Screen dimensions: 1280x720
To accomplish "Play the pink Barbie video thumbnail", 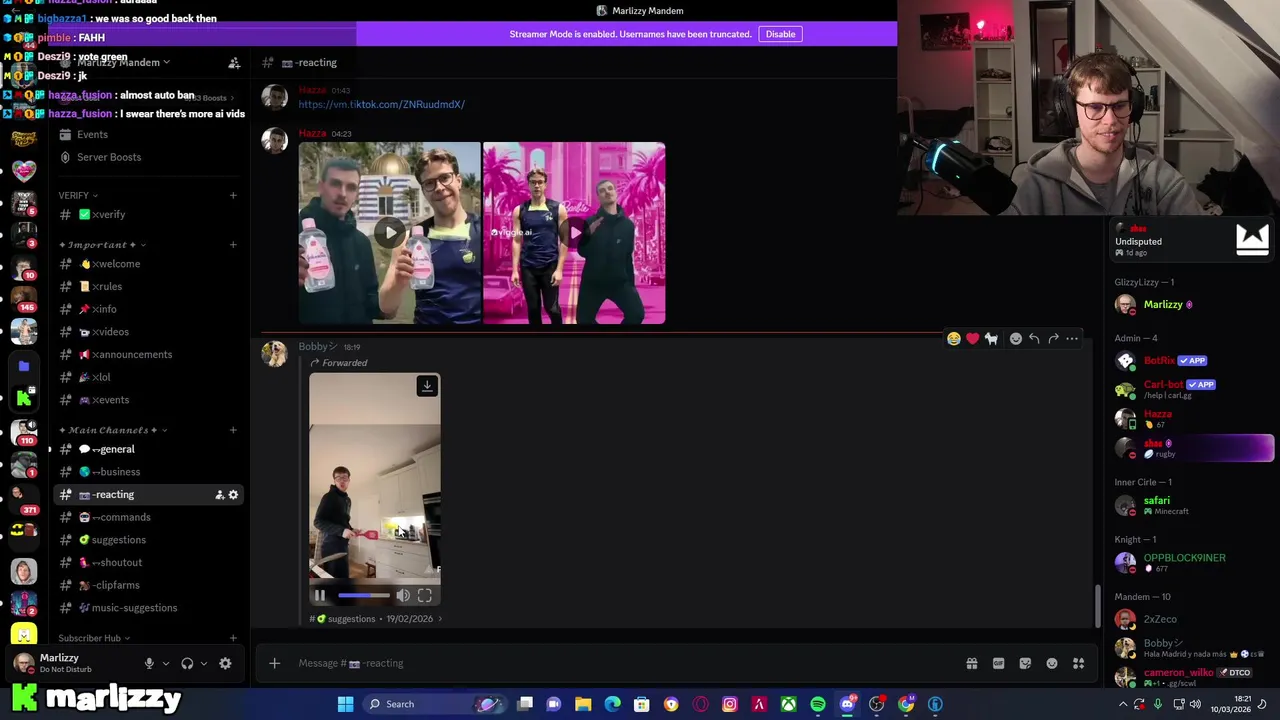I will pos(574,233).
